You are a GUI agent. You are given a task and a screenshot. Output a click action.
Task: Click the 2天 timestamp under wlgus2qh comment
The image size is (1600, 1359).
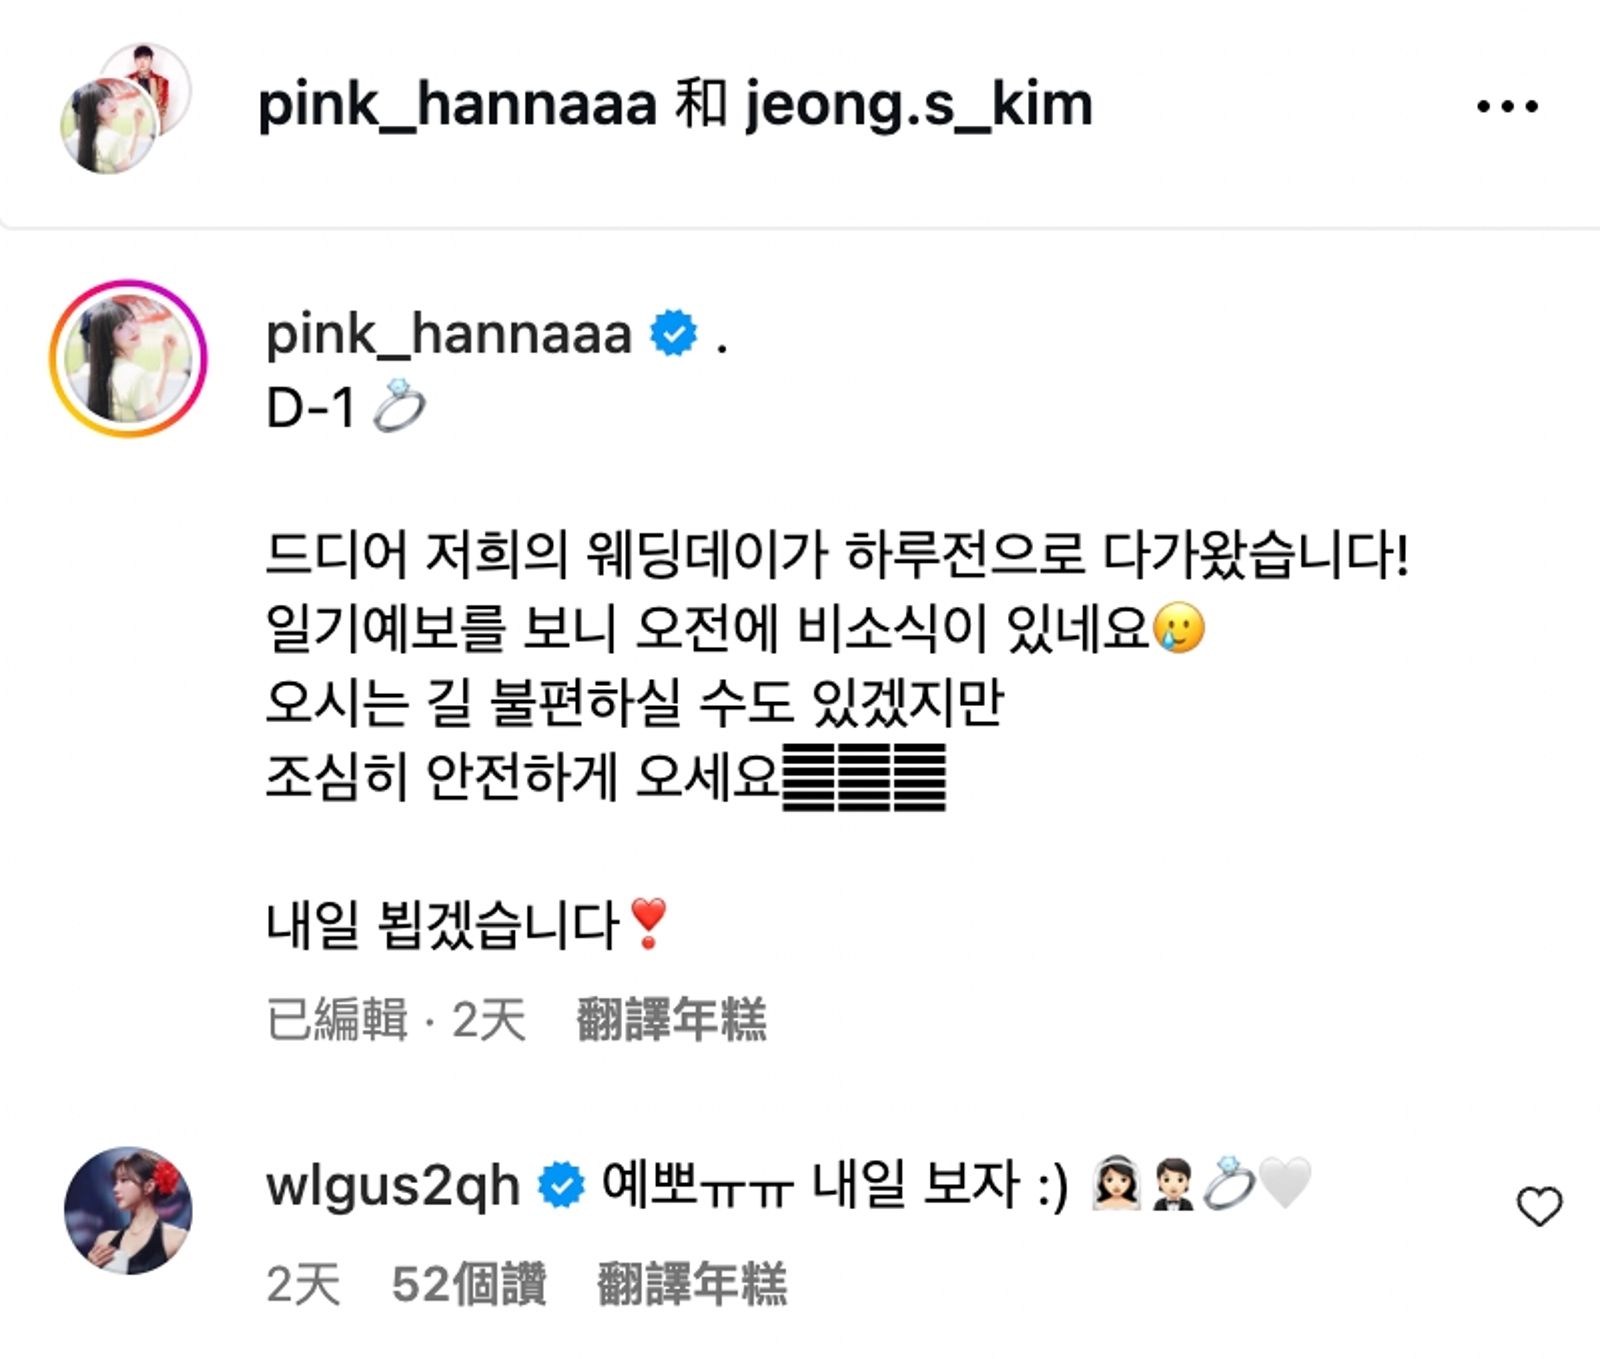303,1284
